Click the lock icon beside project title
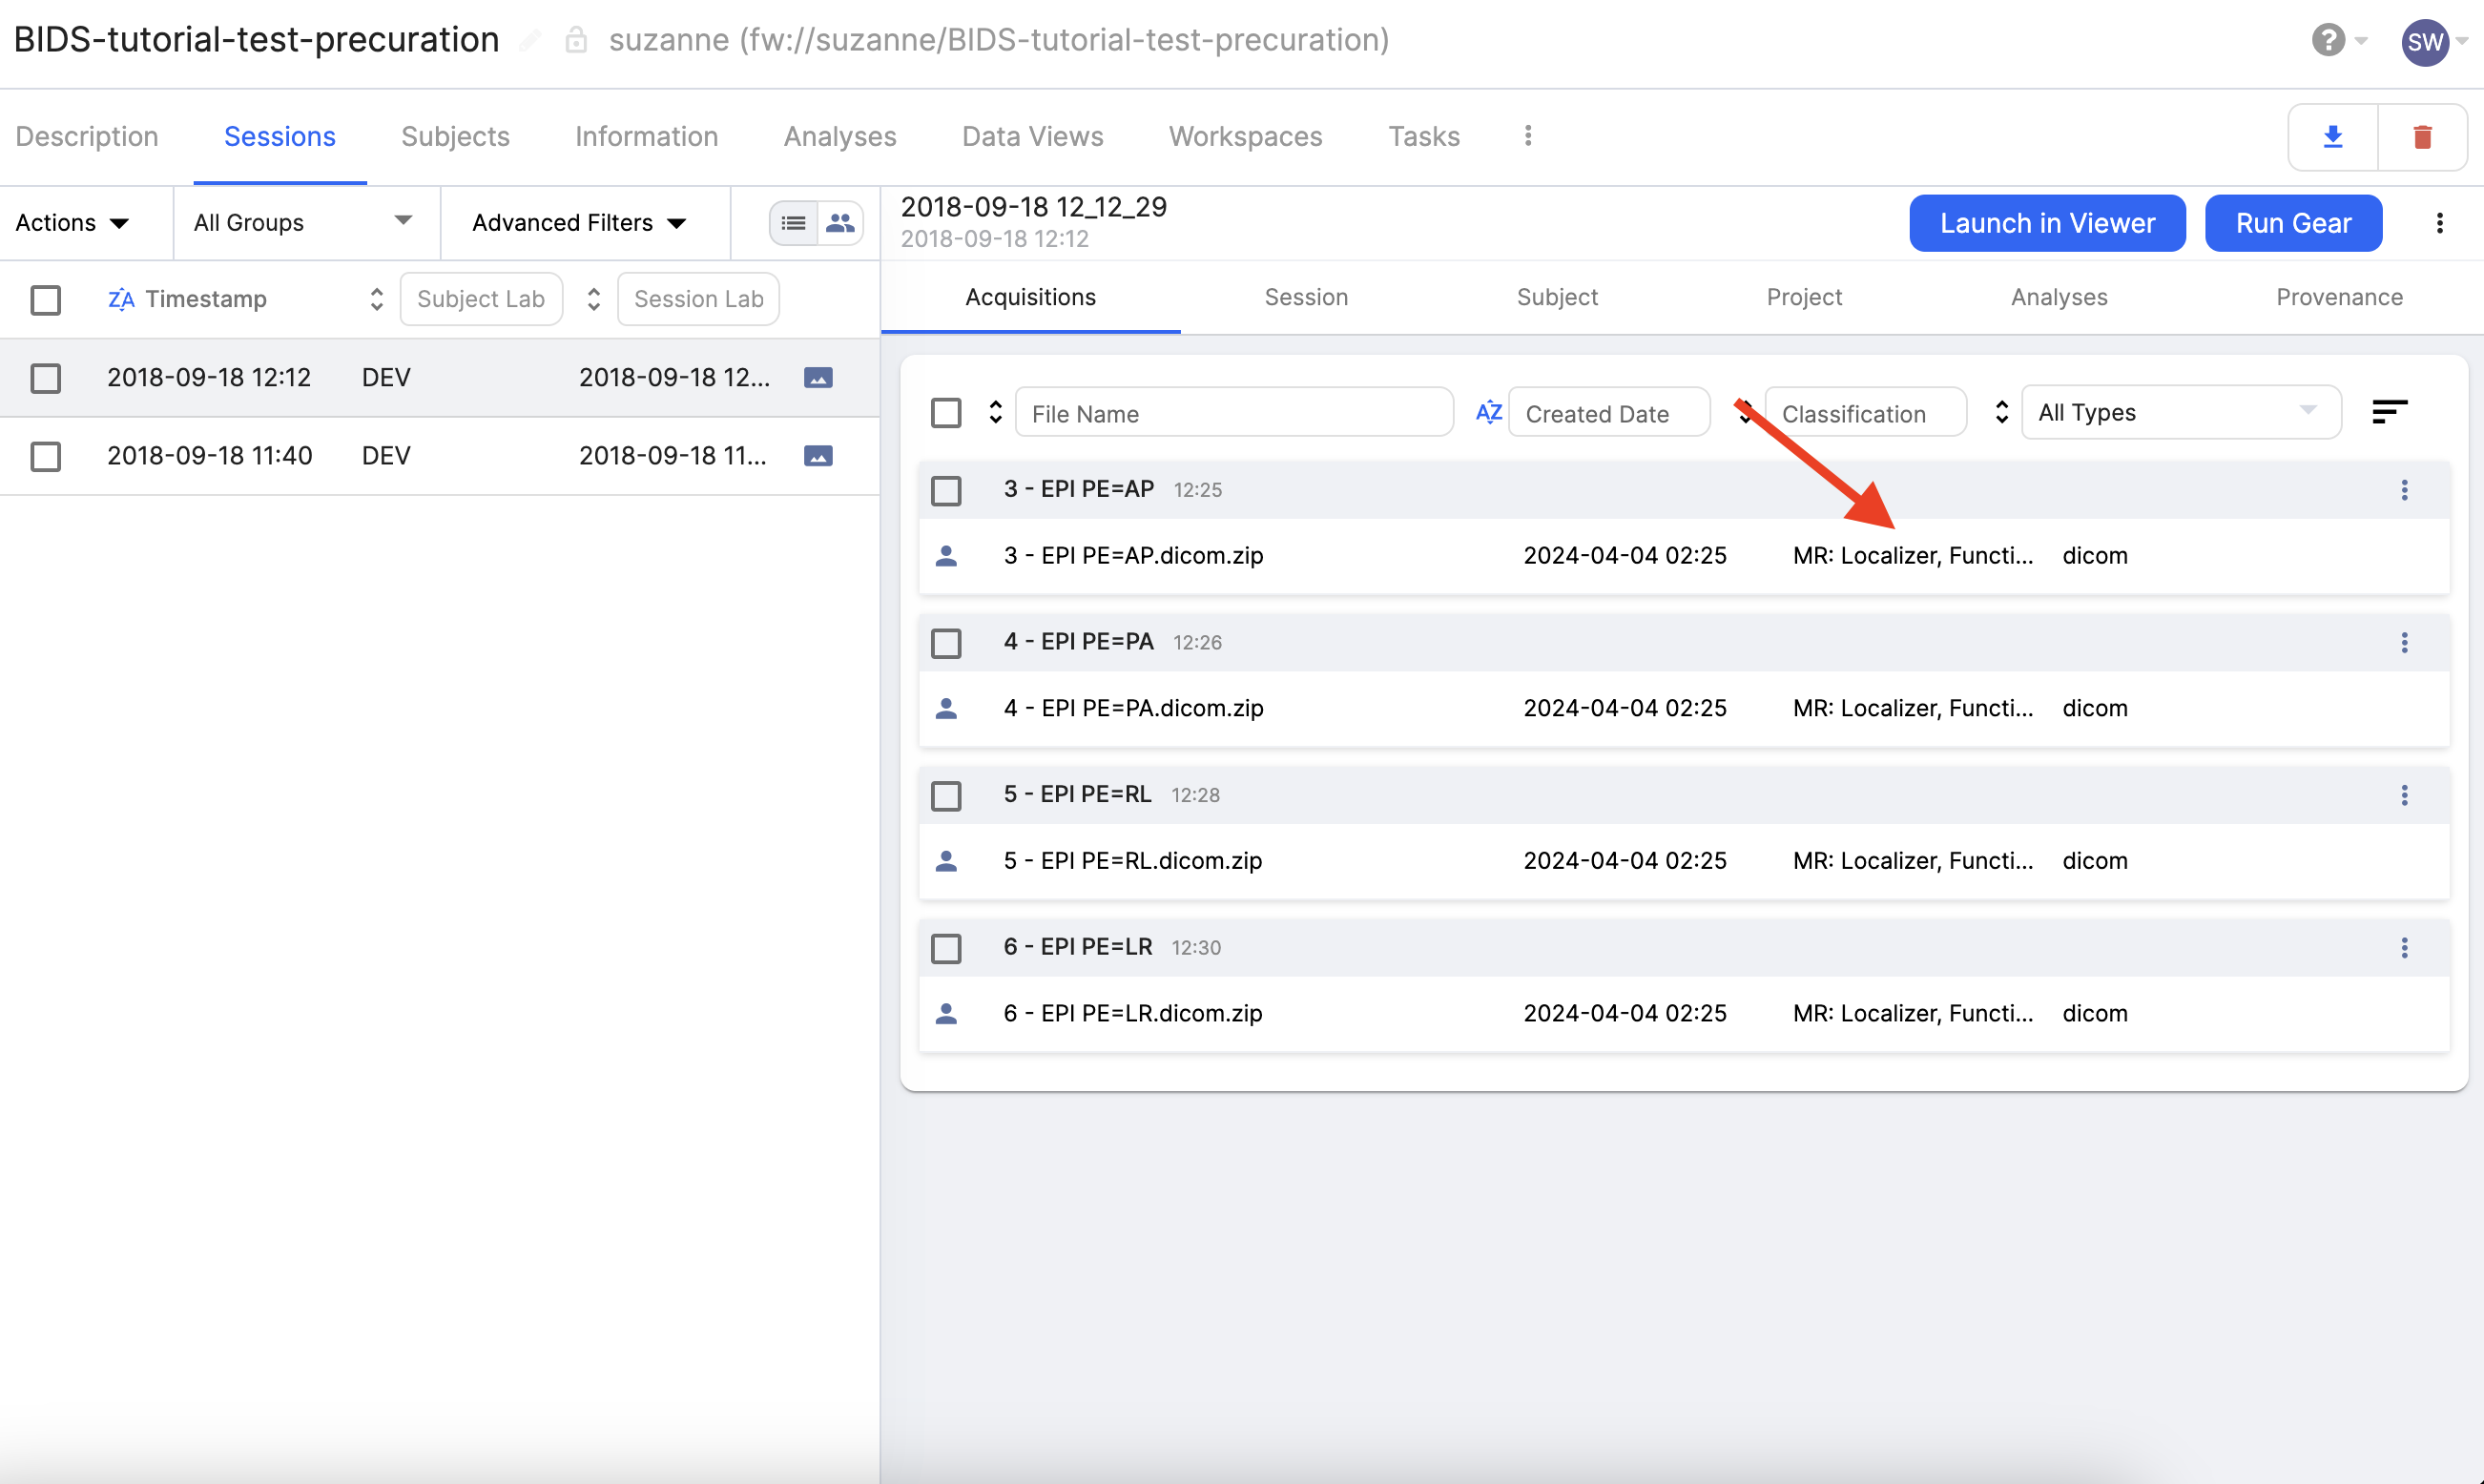This screenshot has width=2484, height=1484. [x=575, y=40]
